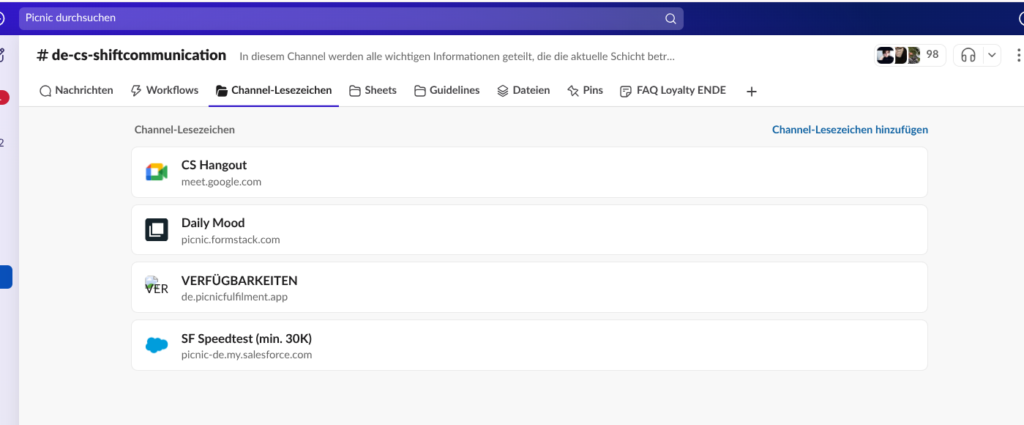Click the Google Meet icon for CS Hangout

pyautogui.click(x=156, y=172)
